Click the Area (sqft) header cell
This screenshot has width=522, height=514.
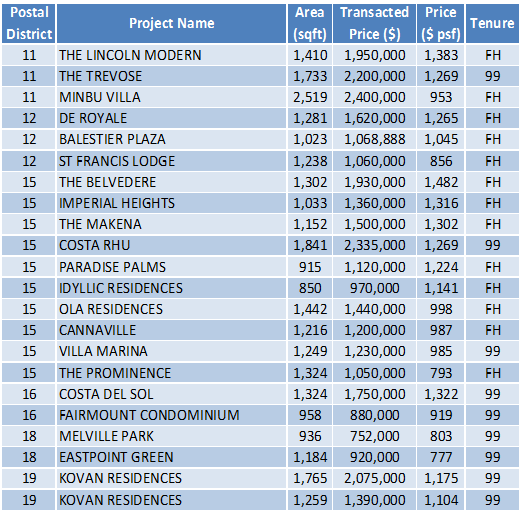(310, 23)
